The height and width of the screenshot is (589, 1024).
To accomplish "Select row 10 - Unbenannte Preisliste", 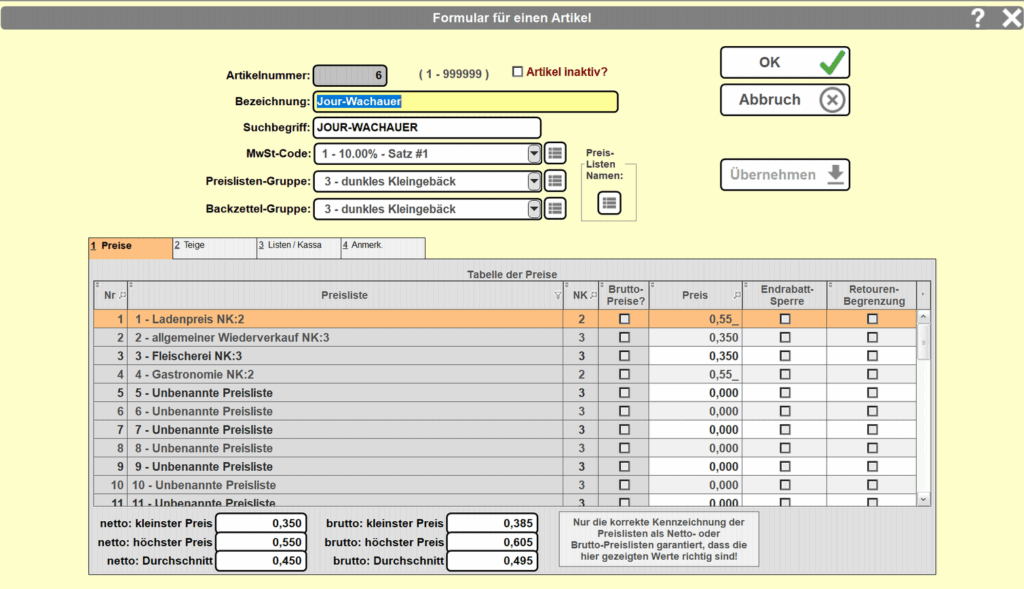I will tap(505, 485).
